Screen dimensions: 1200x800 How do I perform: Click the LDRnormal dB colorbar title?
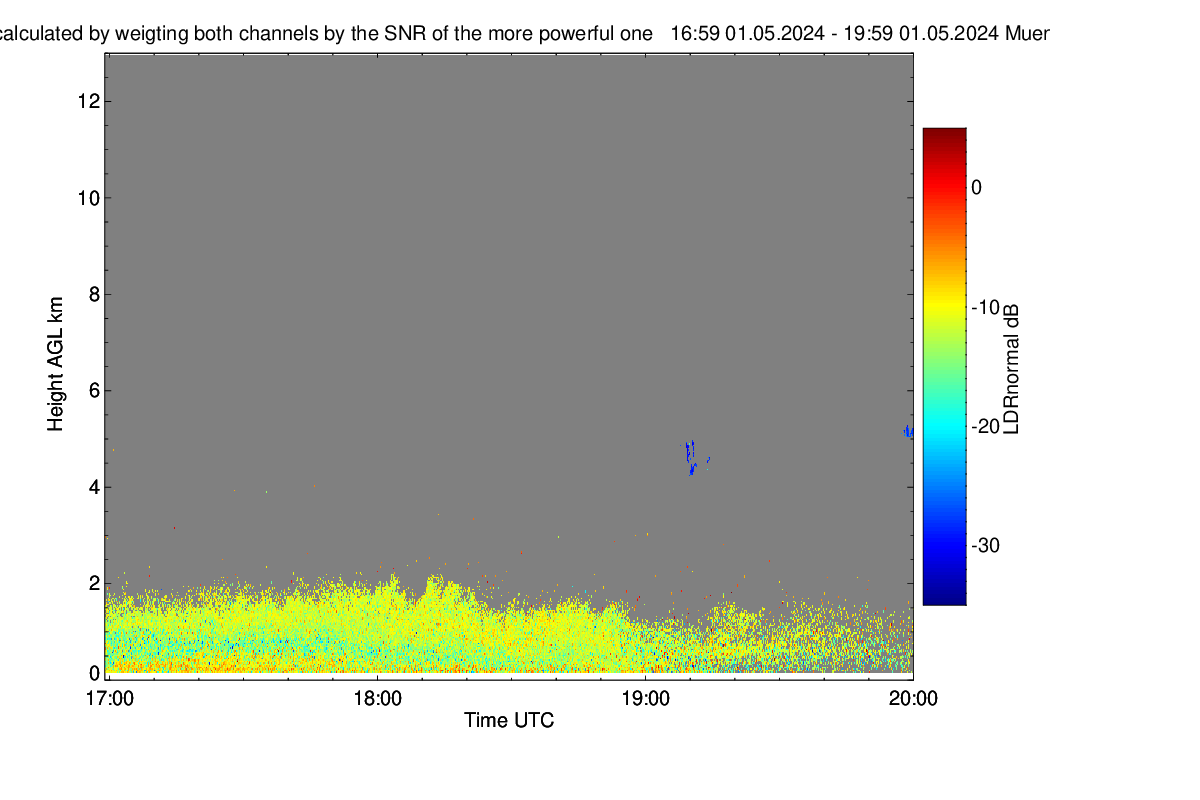click(1012, 366)
